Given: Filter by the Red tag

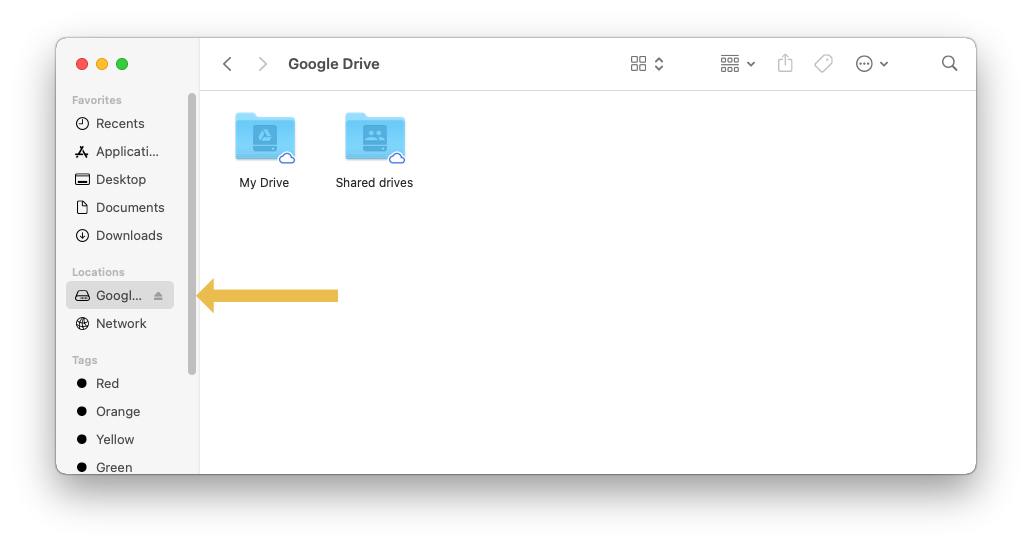Looking at the screenshot, I should click(107, 384).
